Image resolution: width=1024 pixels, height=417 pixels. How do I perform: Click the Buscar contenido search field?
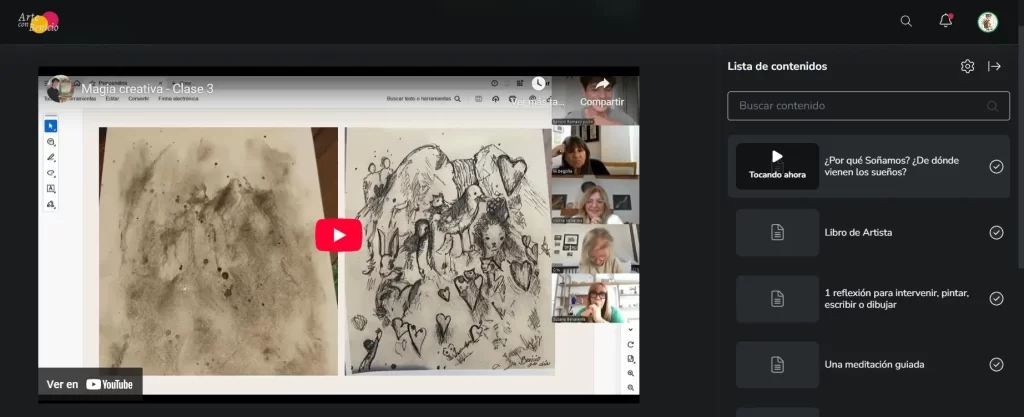(869, 106)
